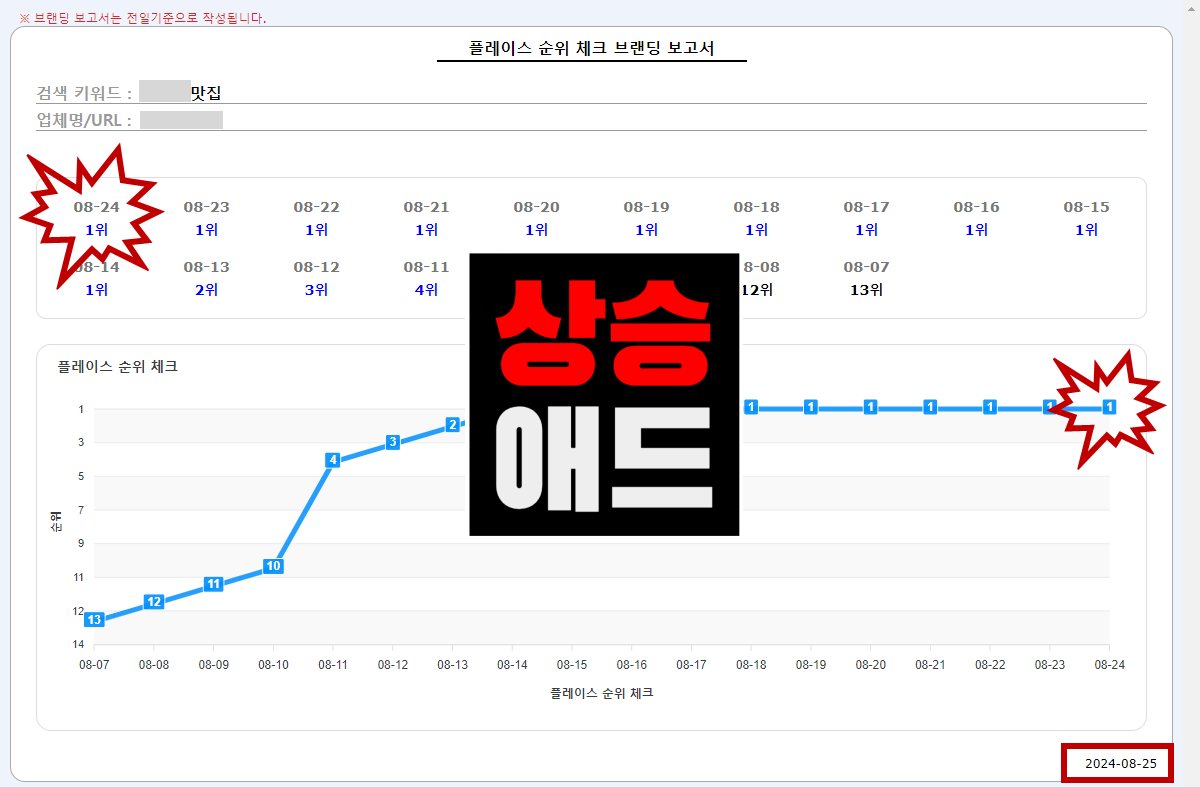Click the 08-17 date in the rank table
This screenshot has height=787, width=1200.
pos(866,207)
